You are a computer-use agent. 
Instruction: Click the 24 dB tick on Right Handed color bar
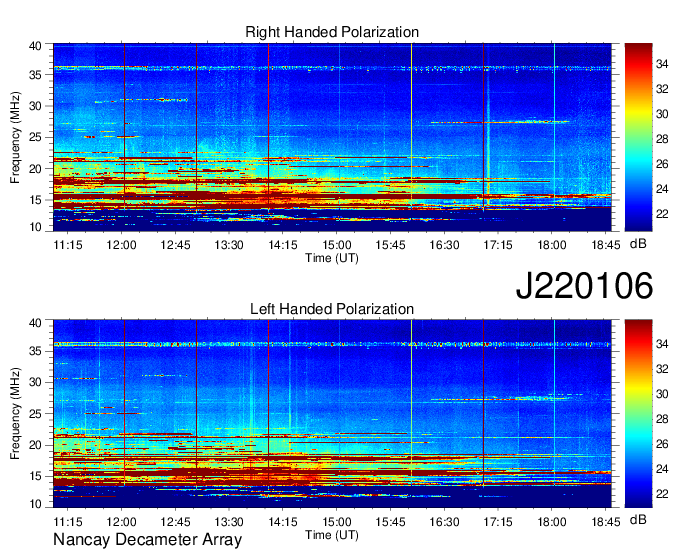pos(662,189)
